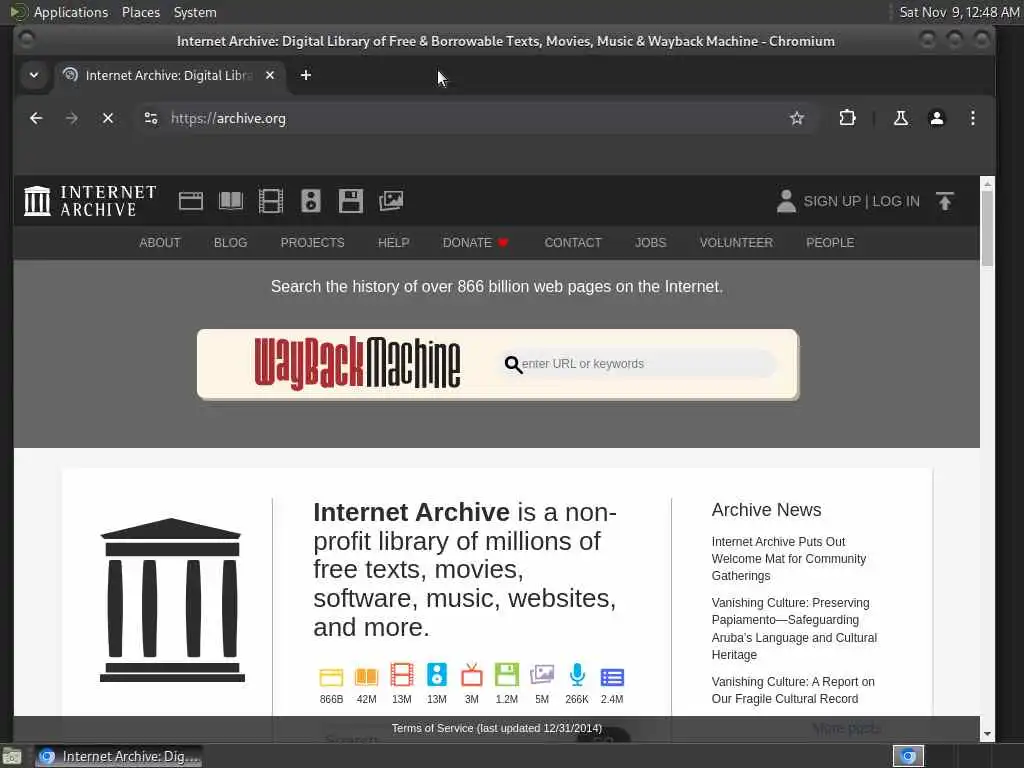Screen dimensions: 1024x768
Task: Open the System menu
Action: (x=195, y=12)
